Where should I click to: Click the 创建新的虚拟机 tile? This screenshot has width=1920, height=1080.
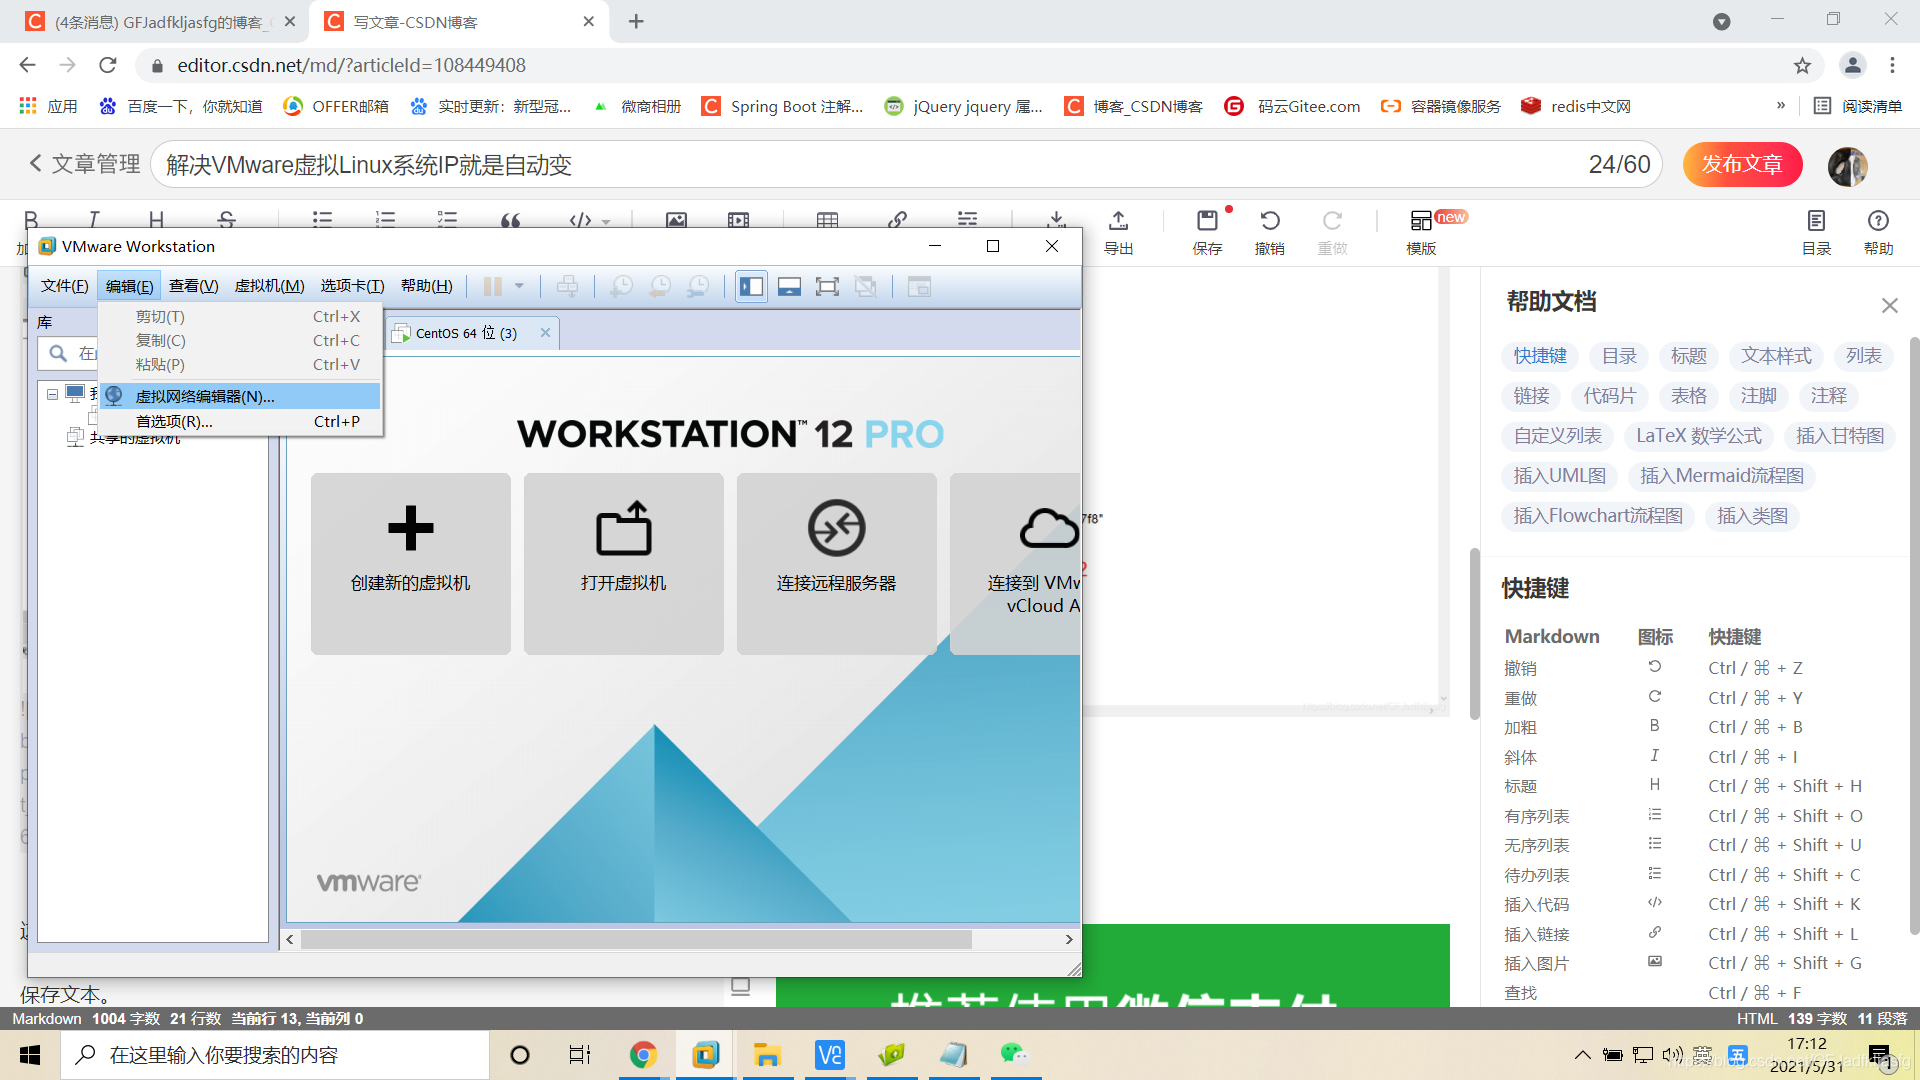pyautogui.click(x=410, y=563)
